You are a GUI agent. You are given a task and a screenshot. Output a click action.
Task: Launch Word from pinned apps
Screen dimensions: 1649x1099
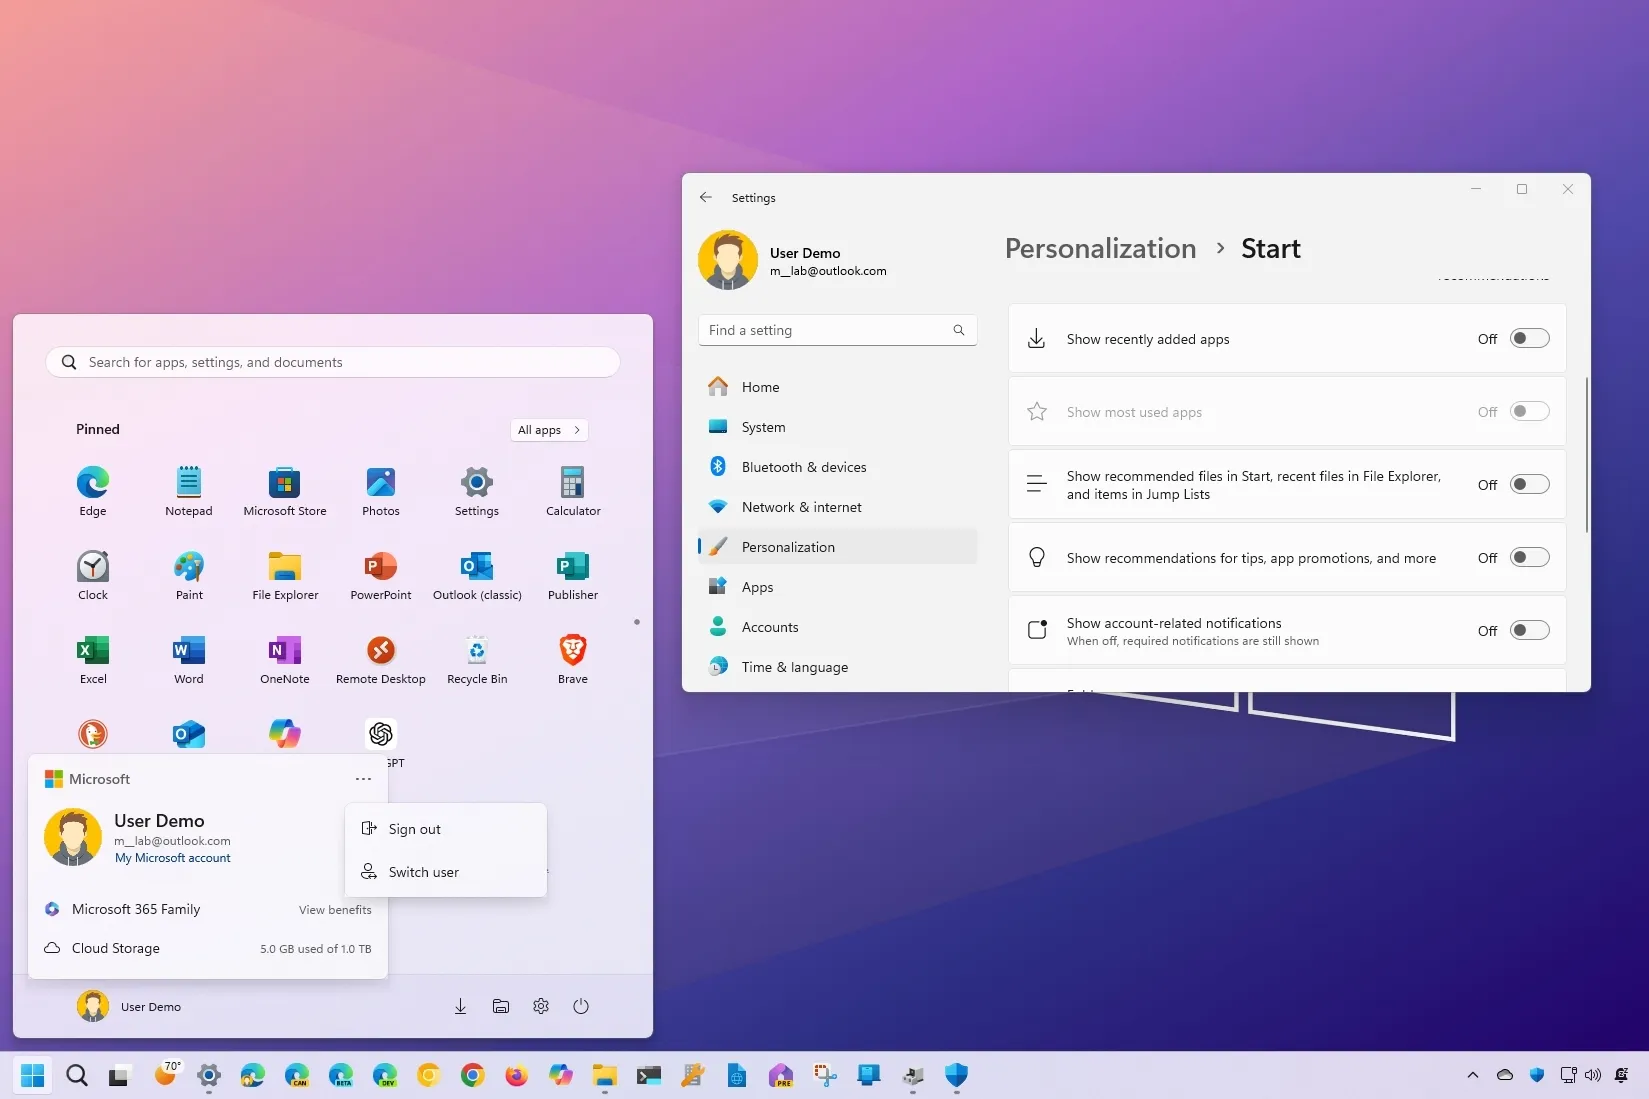tap(189, 658)
